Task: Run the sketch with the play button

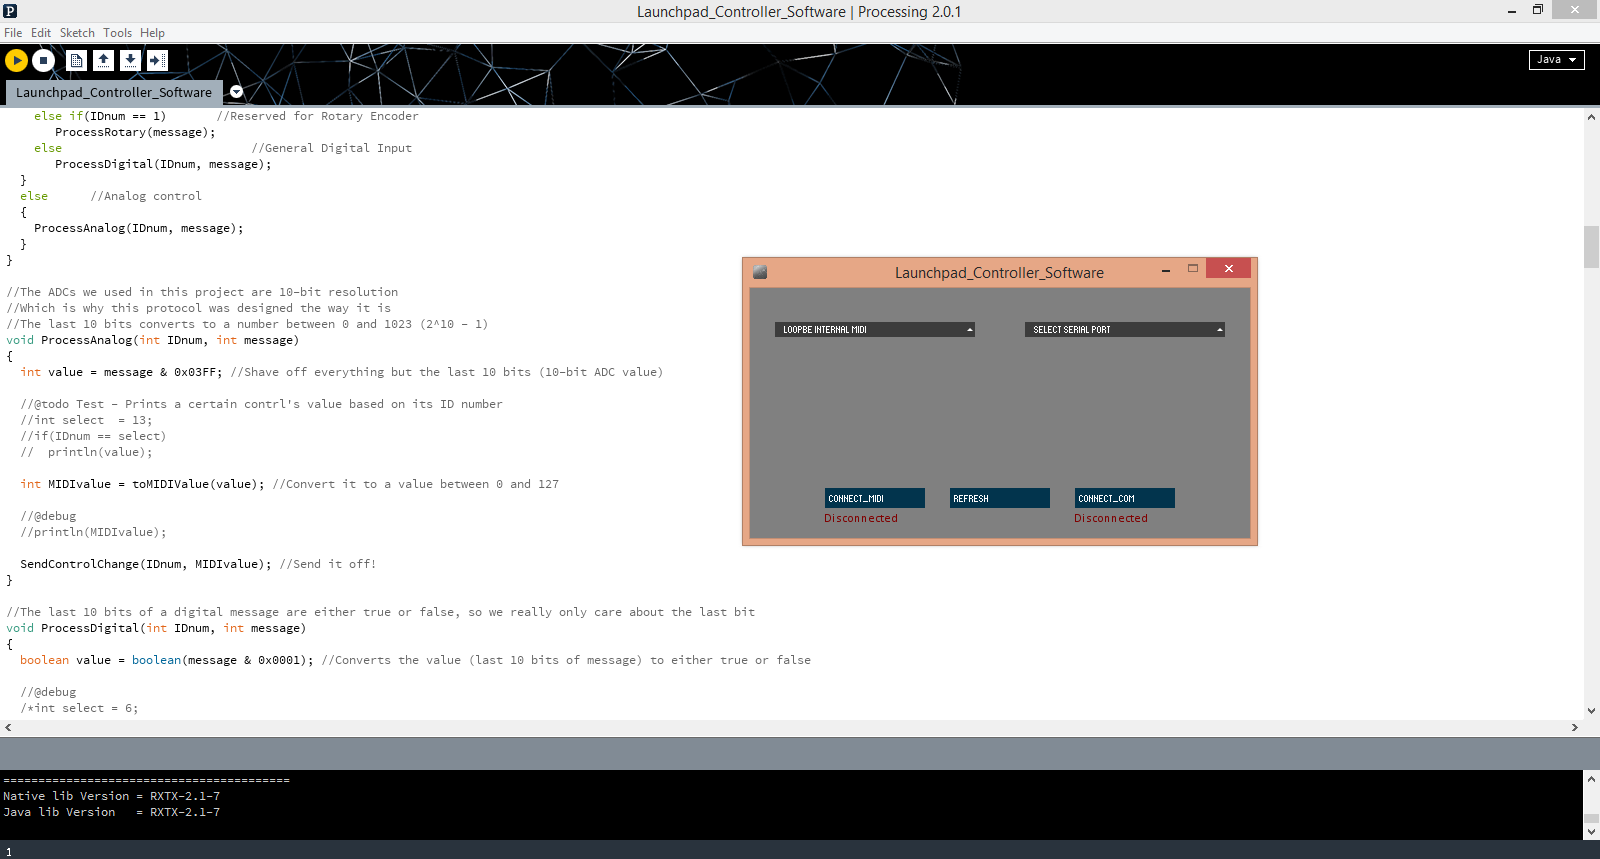Action: (16, 60)
